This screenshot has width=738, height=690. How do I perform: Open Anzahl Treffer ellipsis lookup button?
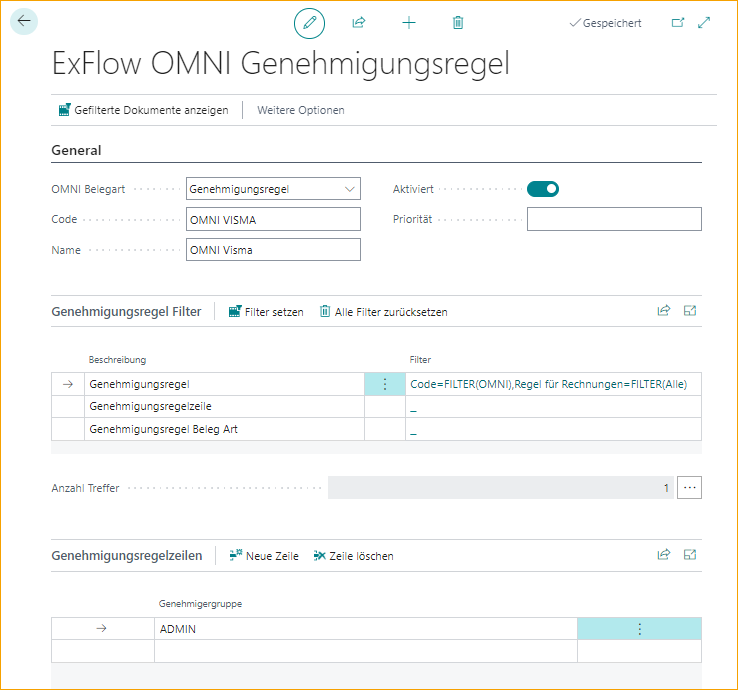pyautogui.click(x=690, y=488)
